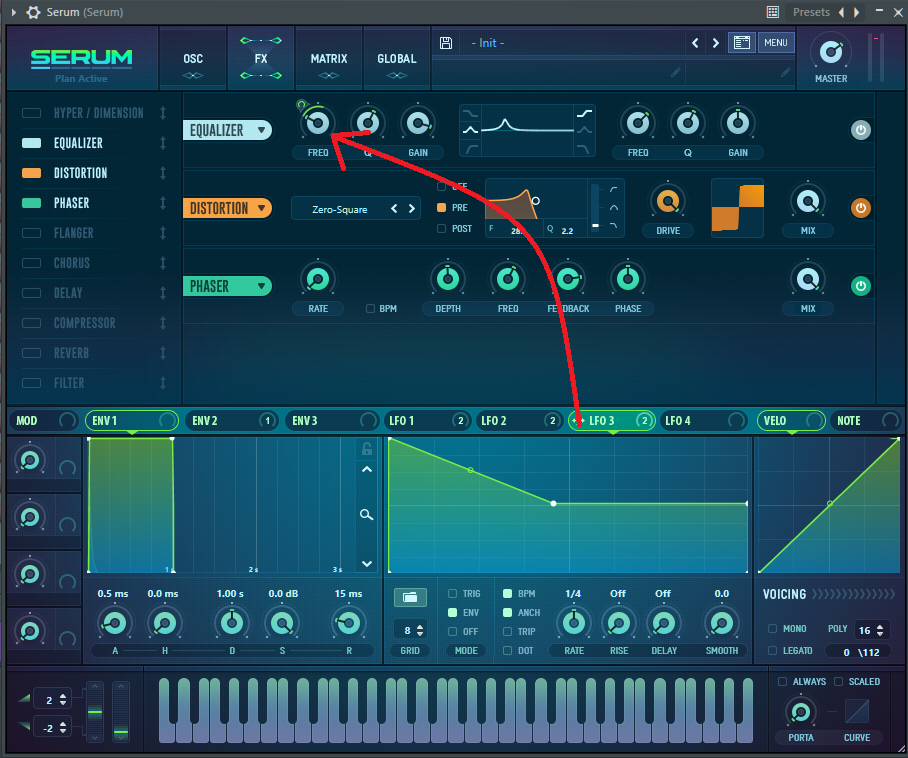
Task: Switch to the GLOBAL tab
Action: (x=397, y=58)
